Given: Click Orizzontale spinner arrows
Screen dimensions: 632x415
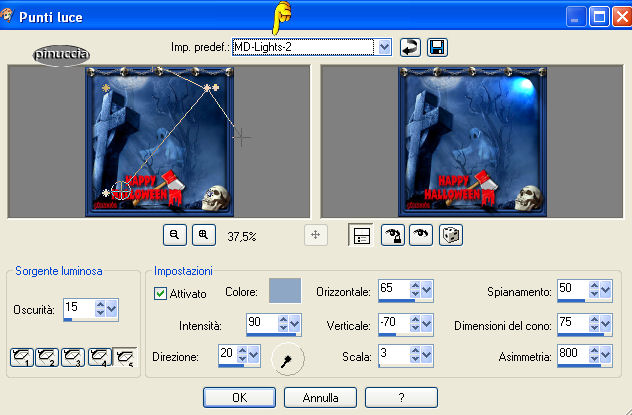Looking at the screenshot, I should pos(415,289).
